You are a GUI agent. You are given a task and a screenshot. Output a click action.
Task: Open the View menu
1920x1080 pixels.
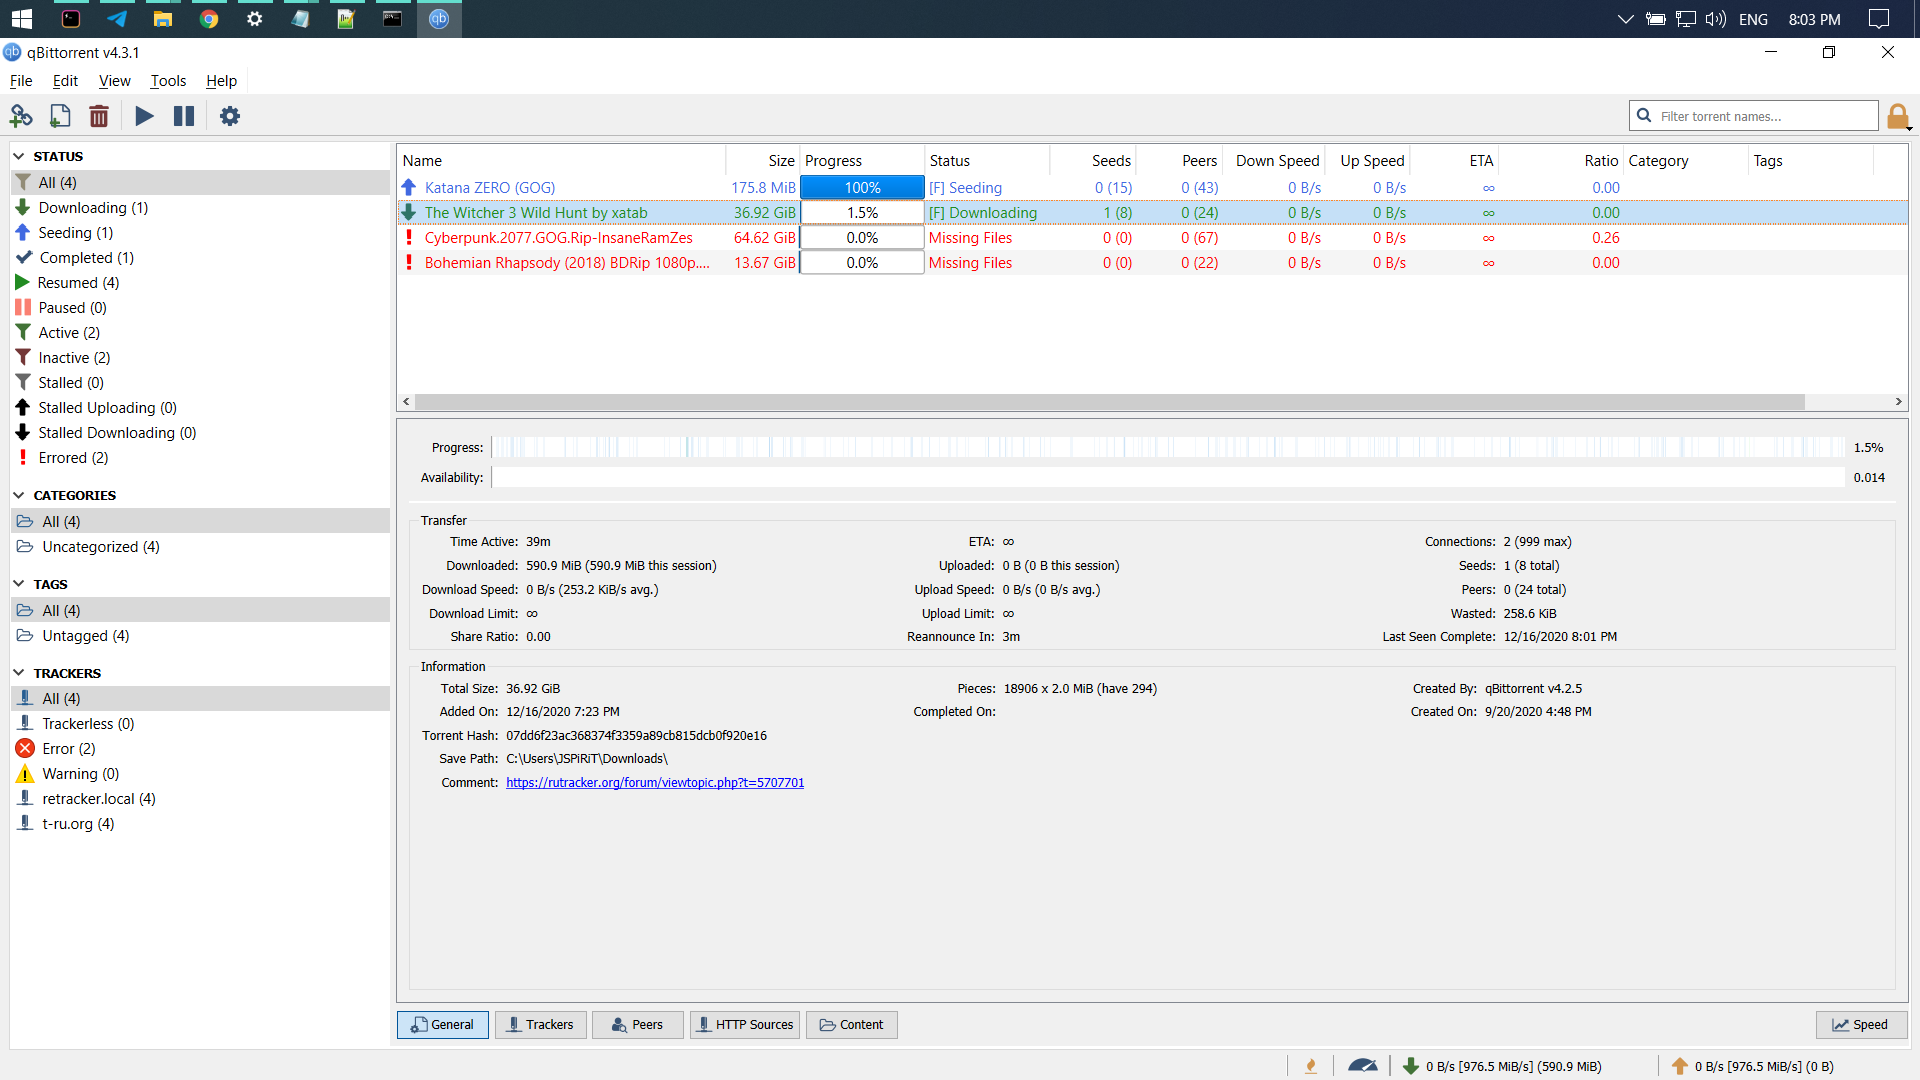tap(114, 81)
